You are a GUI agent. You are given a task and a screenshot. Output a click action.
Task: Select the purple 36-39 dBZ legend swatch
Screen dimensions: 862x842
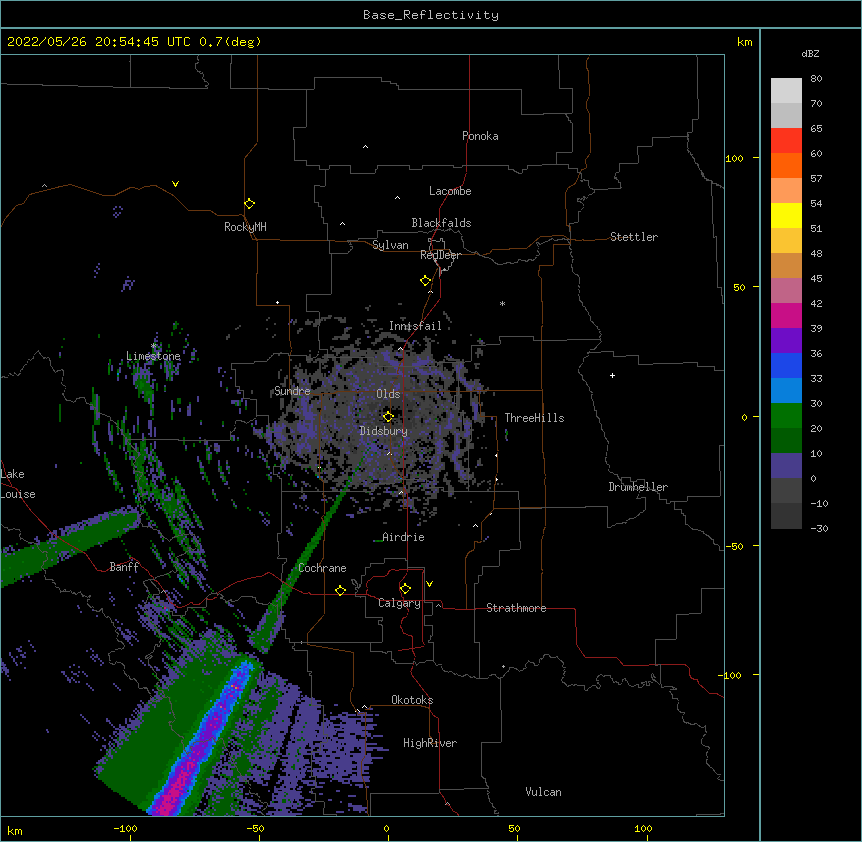tap(786, 341)
